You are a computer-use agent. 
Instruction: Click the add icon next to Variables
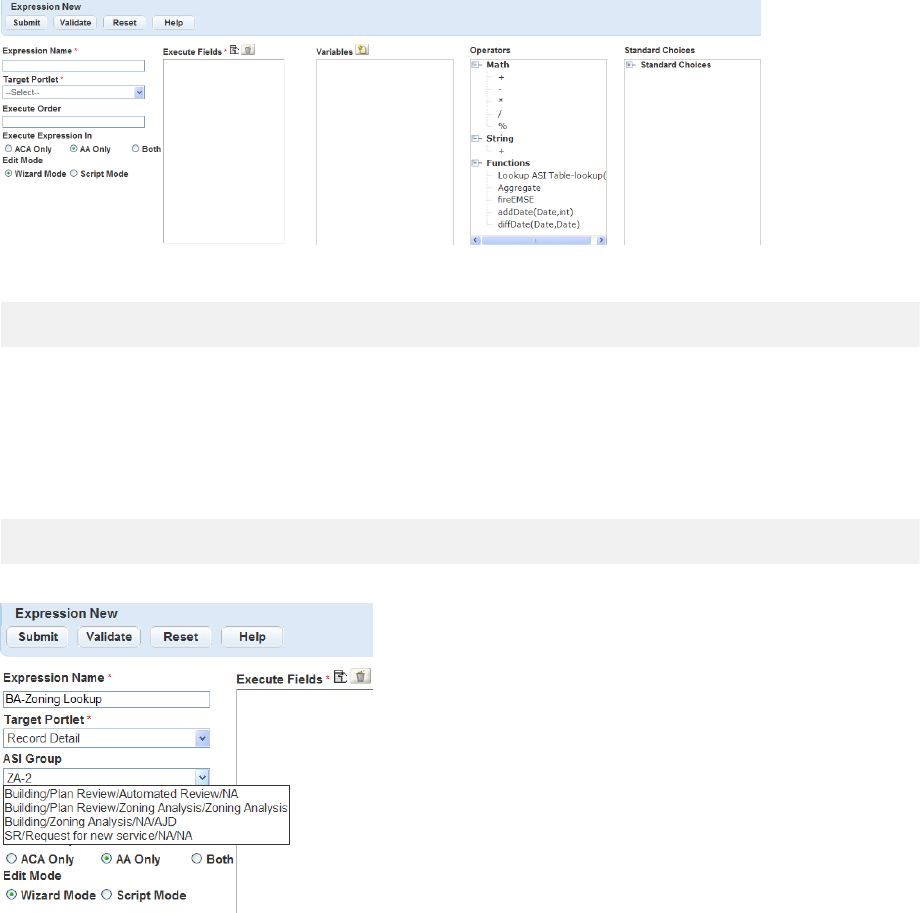click(x=363, y=50)
